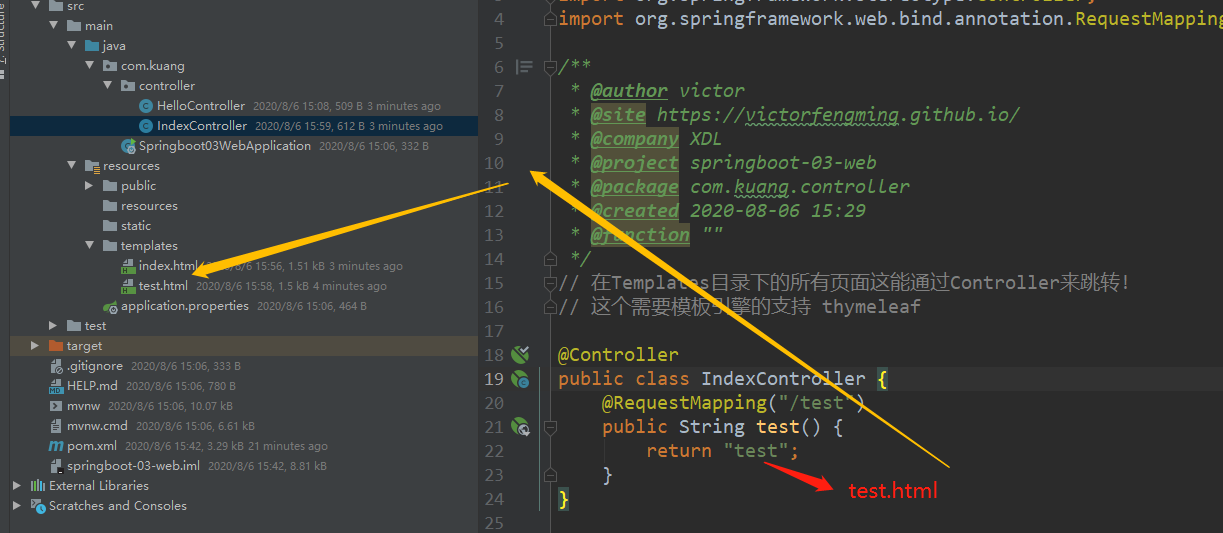The height and width of the screenshot is (533, 1223).
Task: Fold the line comment block at line 15
Action: pyautogui.click(x=549, y=283)
